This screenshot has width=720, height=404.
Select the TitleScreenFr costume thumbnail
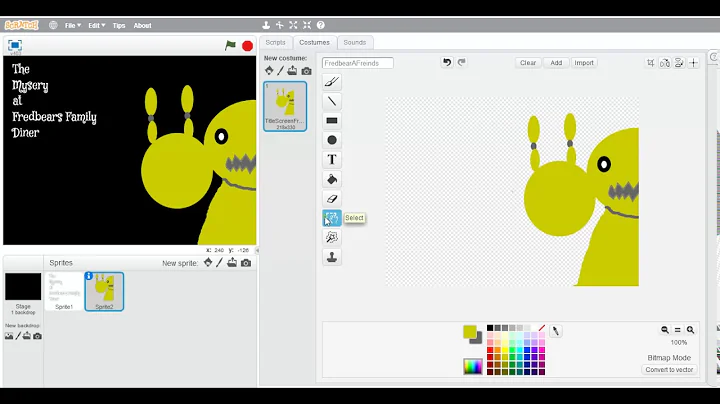(285, 106)
